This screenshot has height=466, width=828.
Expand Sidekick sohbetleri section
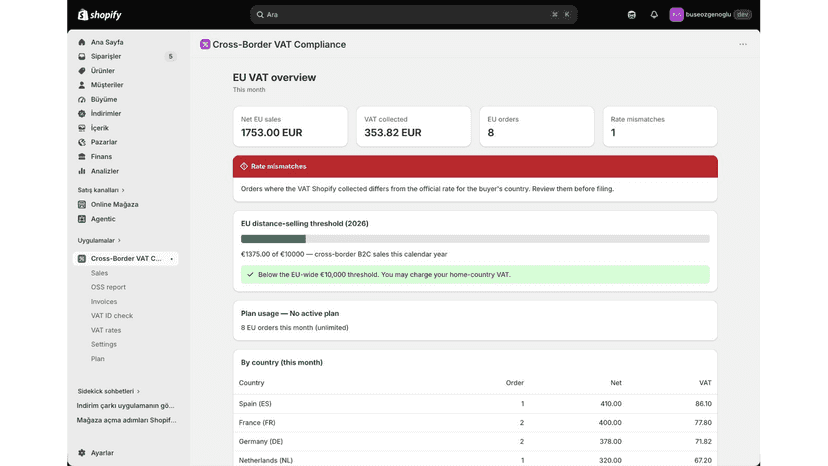[108, 392]
